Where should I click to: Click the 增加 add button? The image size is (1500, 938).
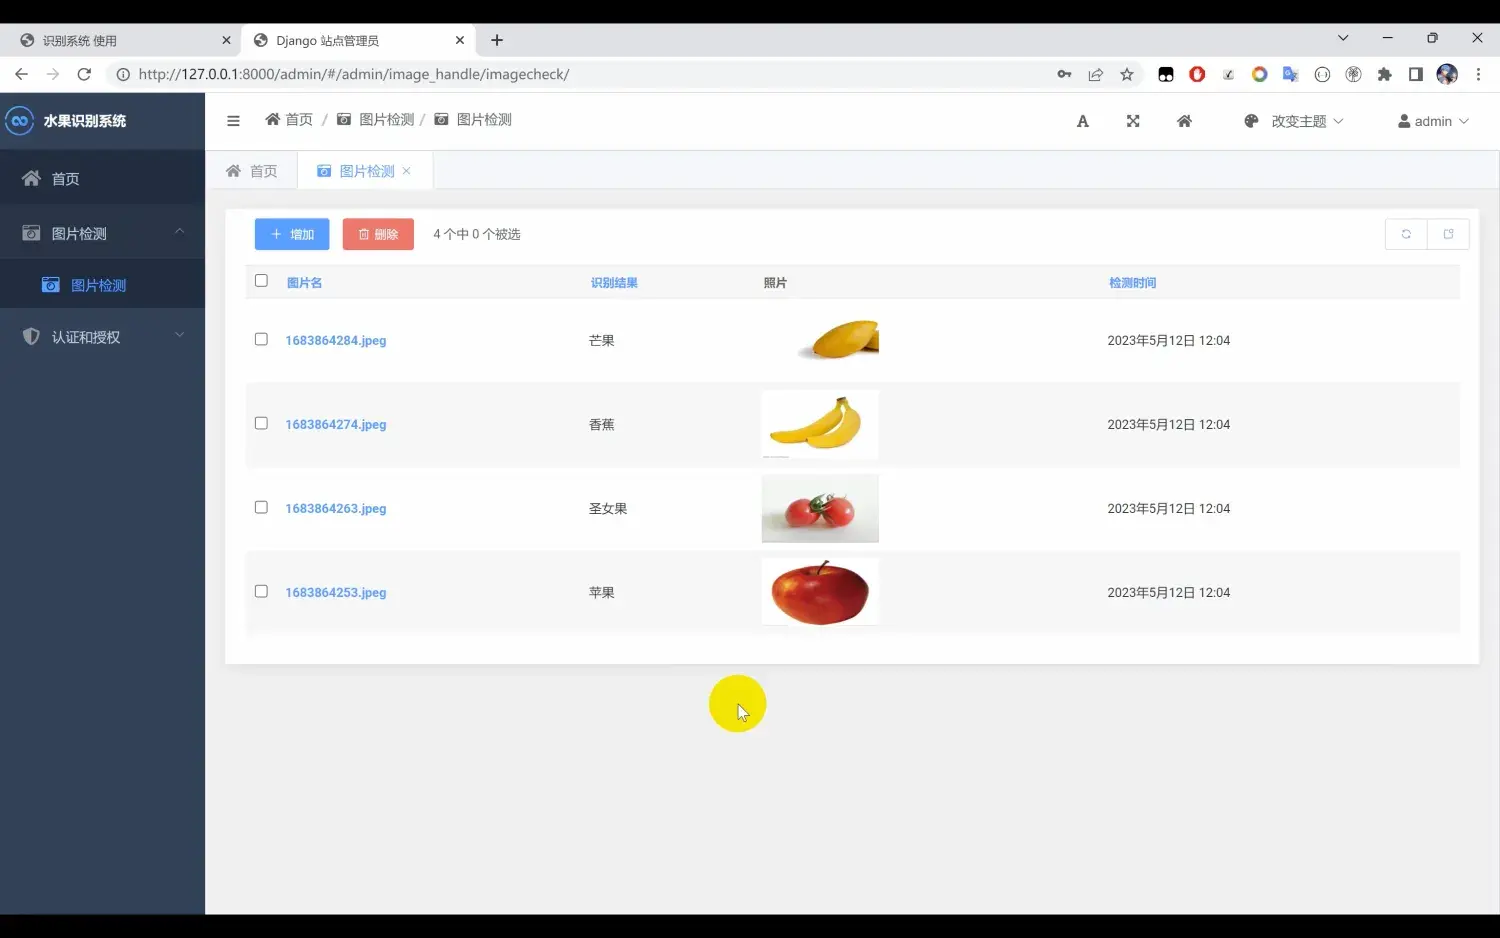pyautogui.click(x=291, y=233)
